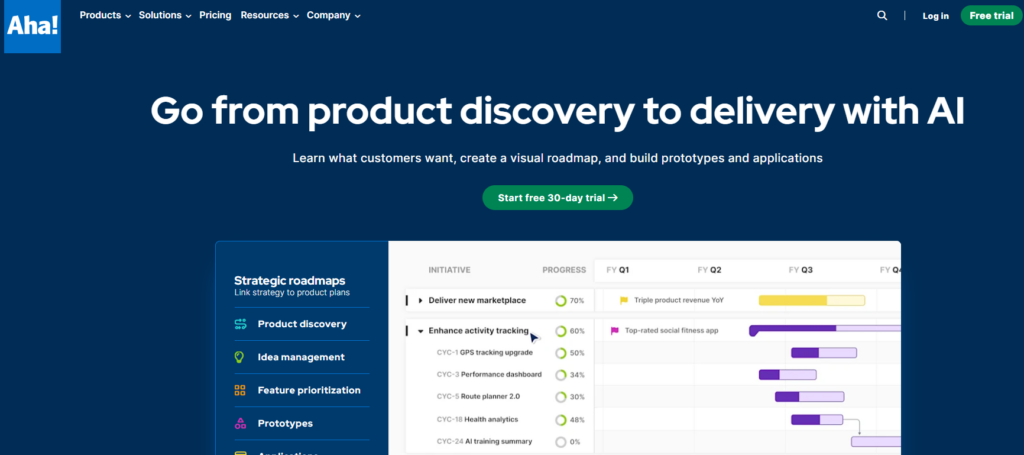The height and width of the screenshot is (455, 1024).
Task: Collapse the Enhance activity tracking initiative arrow
Action: 421,331
